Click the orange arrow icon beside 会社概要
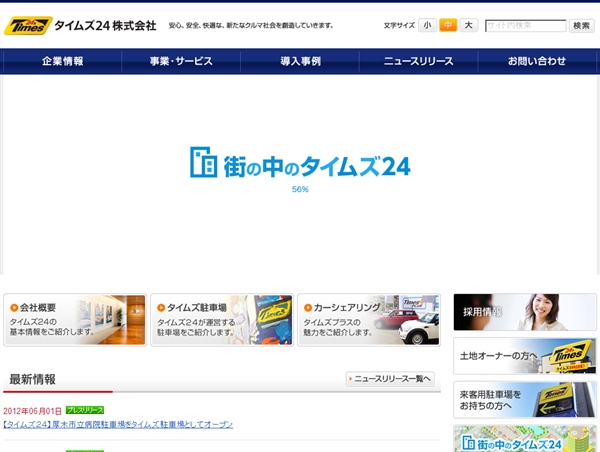The image size is (600, 452). (x=14, y=307)
